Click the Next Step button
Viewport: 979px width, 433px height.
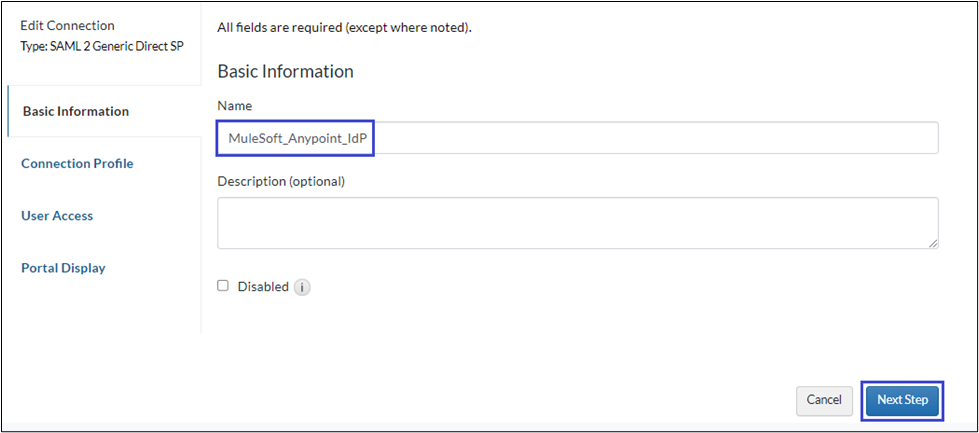pyautogui.click(x=902, y=400)
